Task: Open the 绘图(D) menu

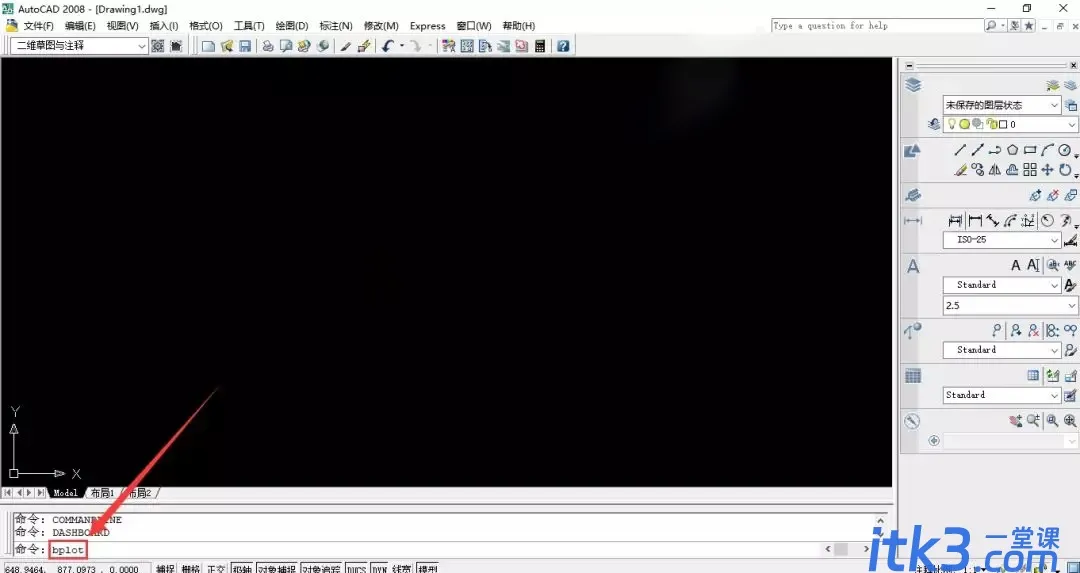Action: click(292, 25)
